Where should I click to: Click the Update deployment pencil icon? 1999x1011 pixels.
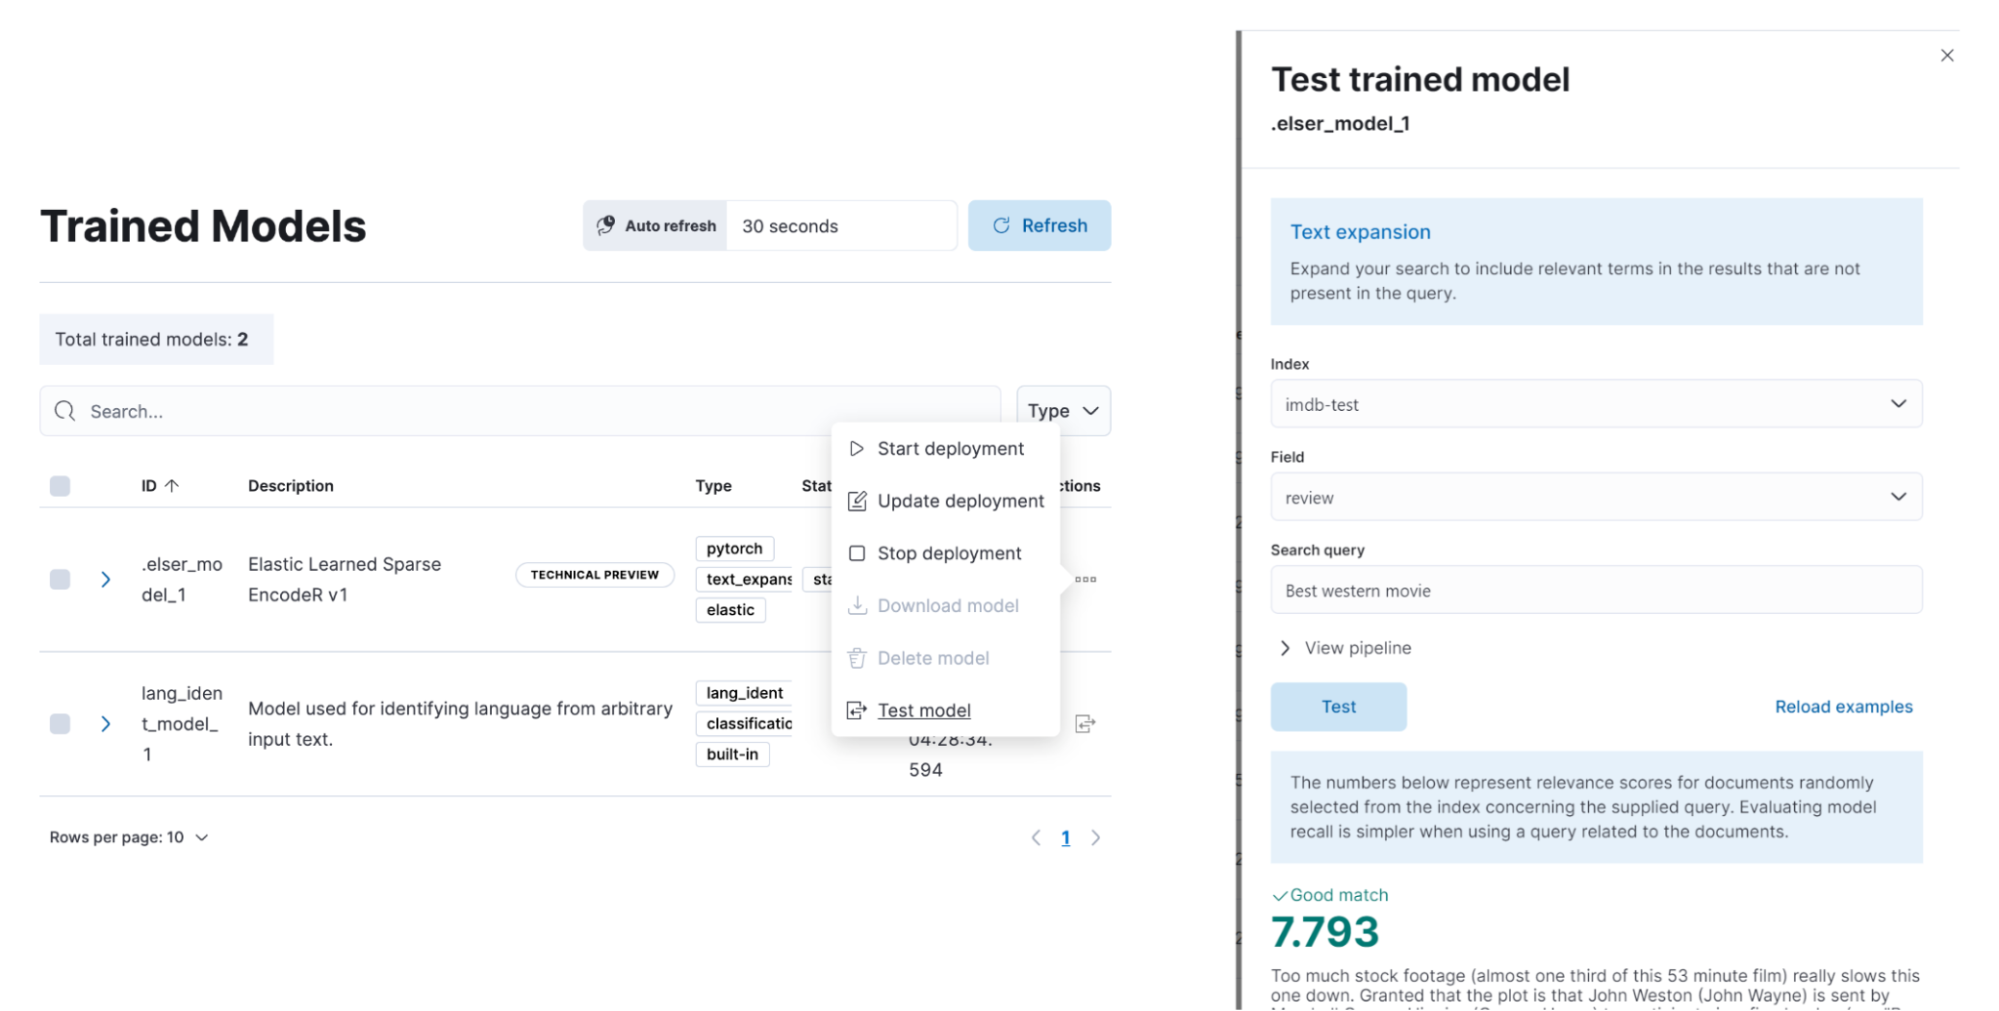pyautogui.click(x=857, y=501)
